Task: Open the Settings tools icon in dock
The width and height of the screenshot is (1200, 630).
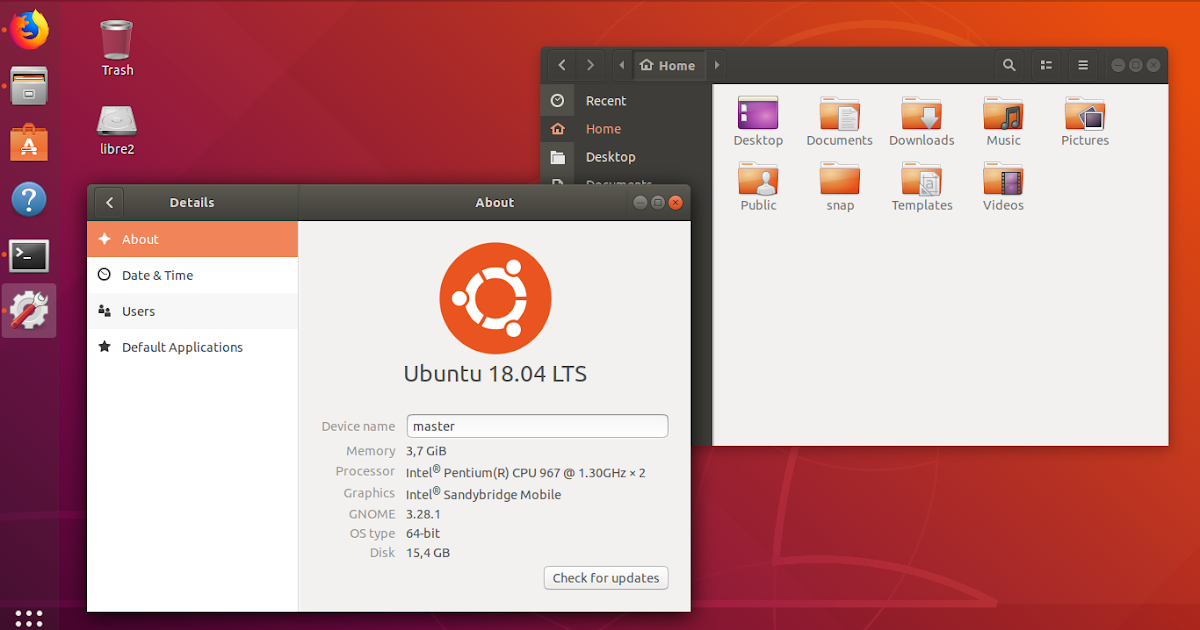Action: point(29,311)
